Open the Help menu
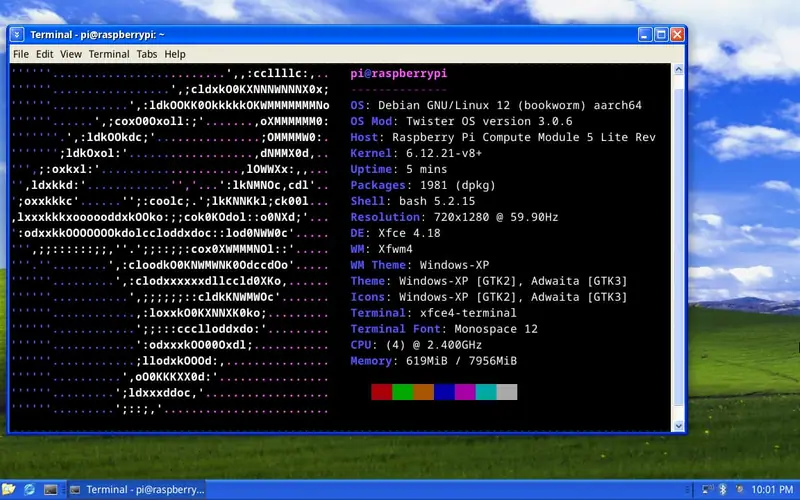 [175, 54]
